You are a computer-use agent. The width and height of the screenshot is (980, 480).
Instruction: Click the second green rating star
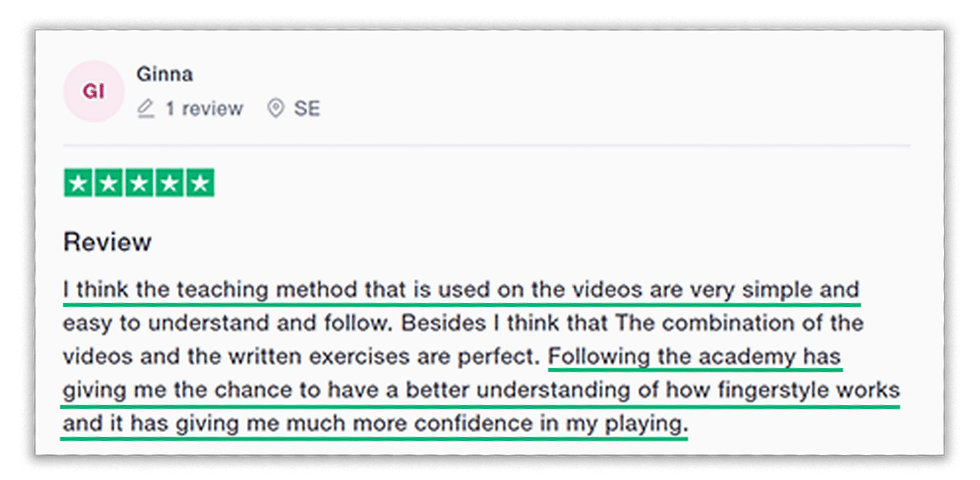click(x=109, y=183)
